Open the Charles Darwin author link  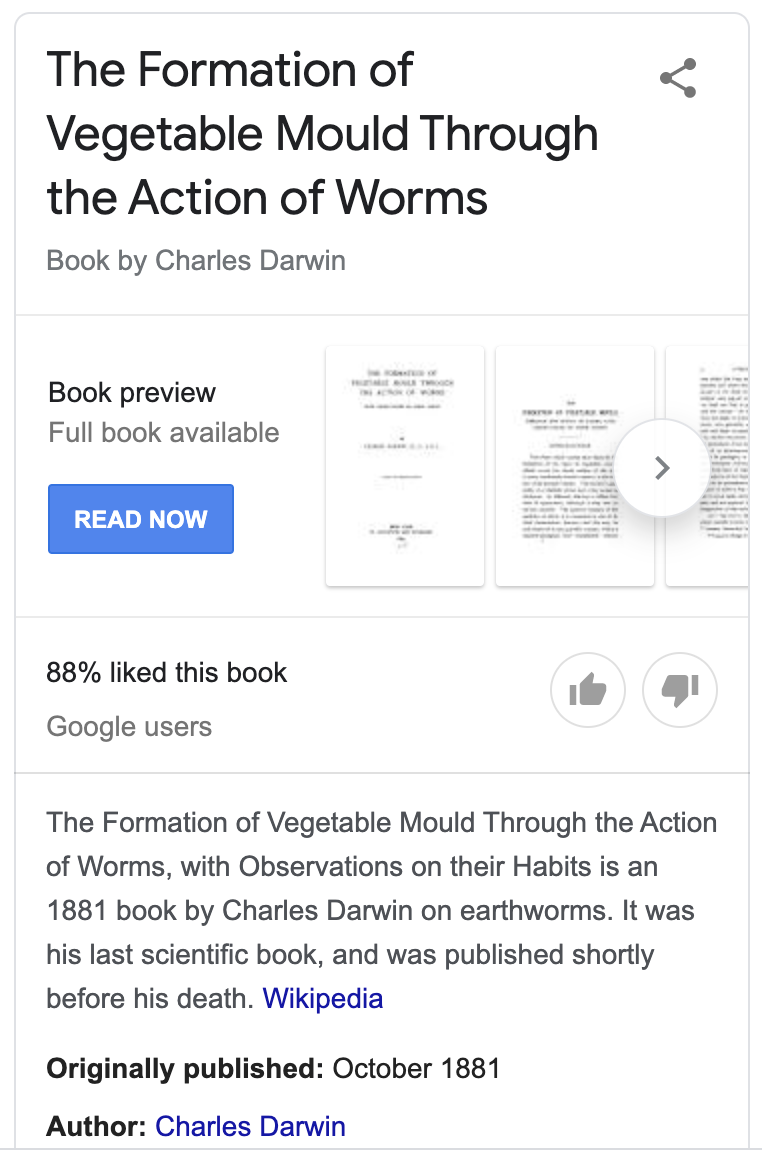point(250,1126)
